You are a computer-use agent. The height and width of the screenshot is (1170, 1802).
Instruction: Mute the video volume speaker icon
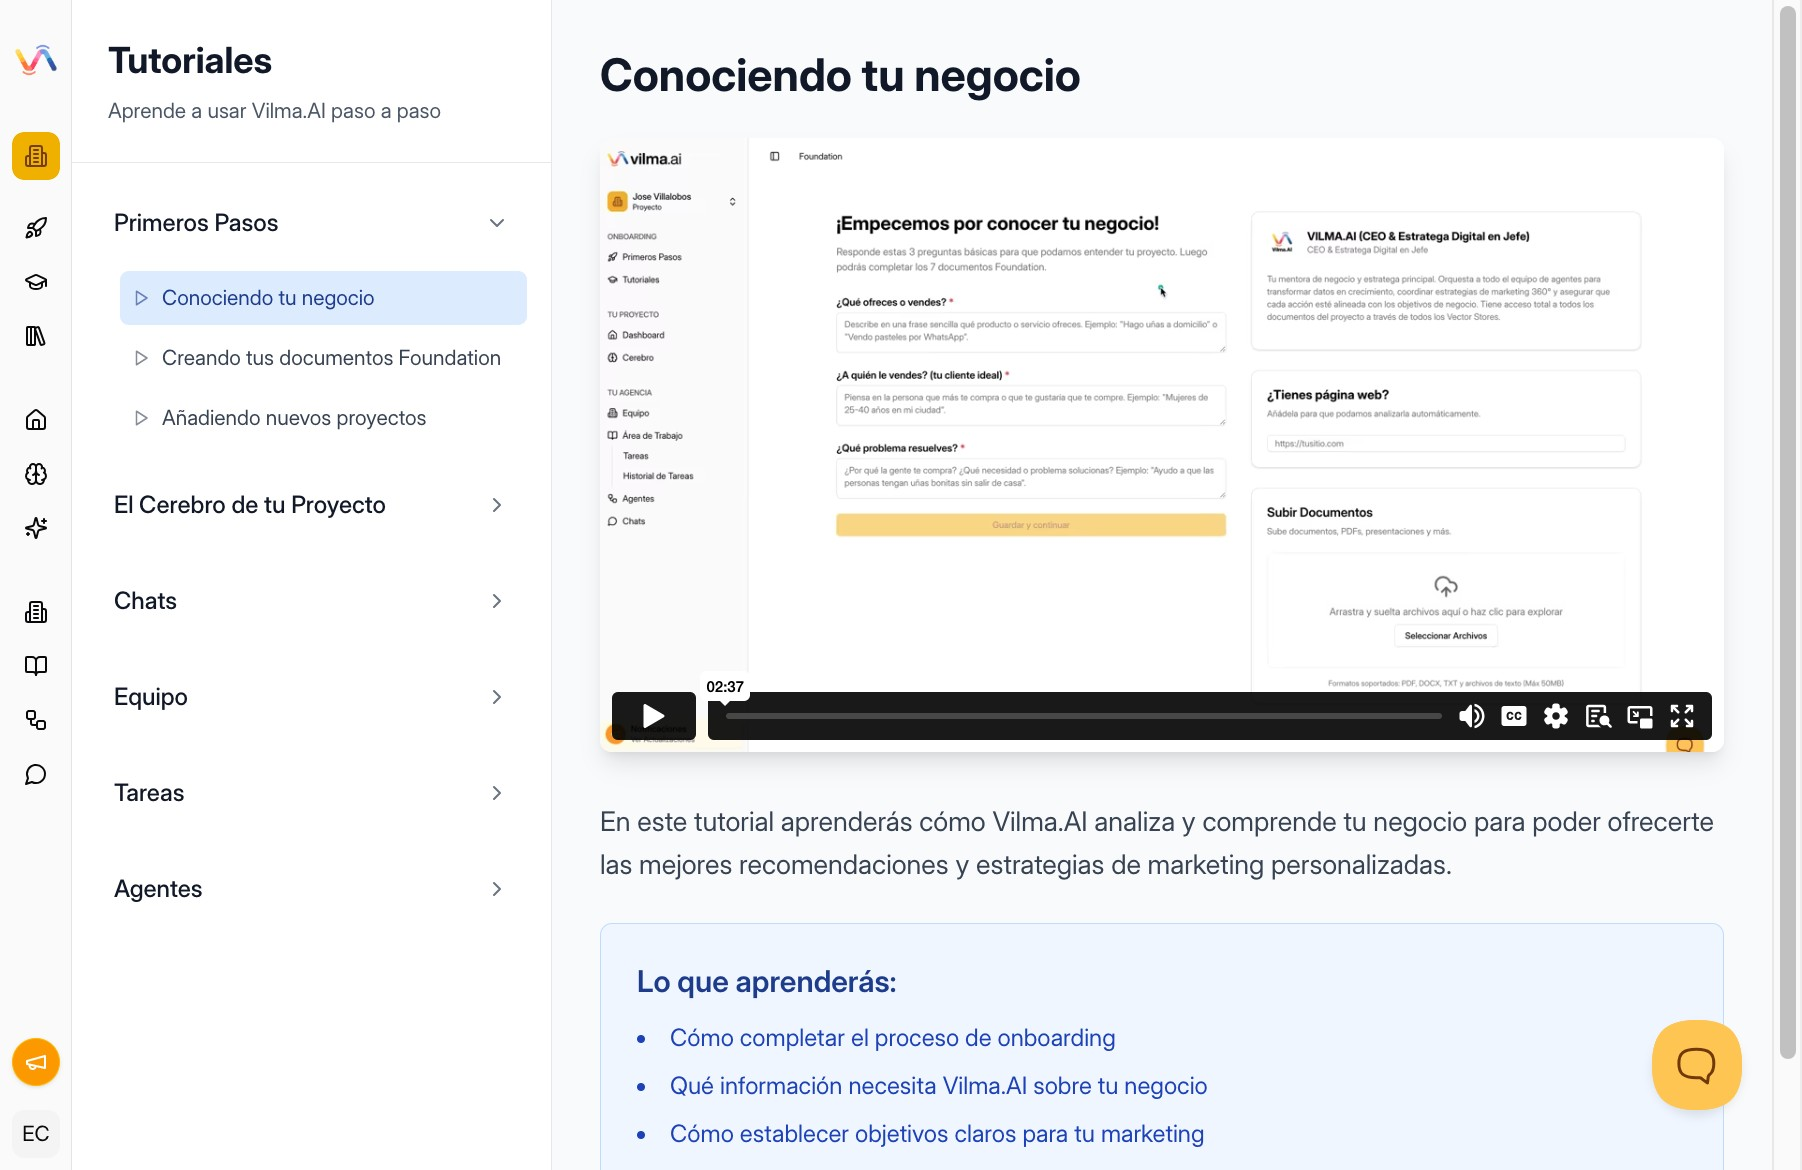1472,716
